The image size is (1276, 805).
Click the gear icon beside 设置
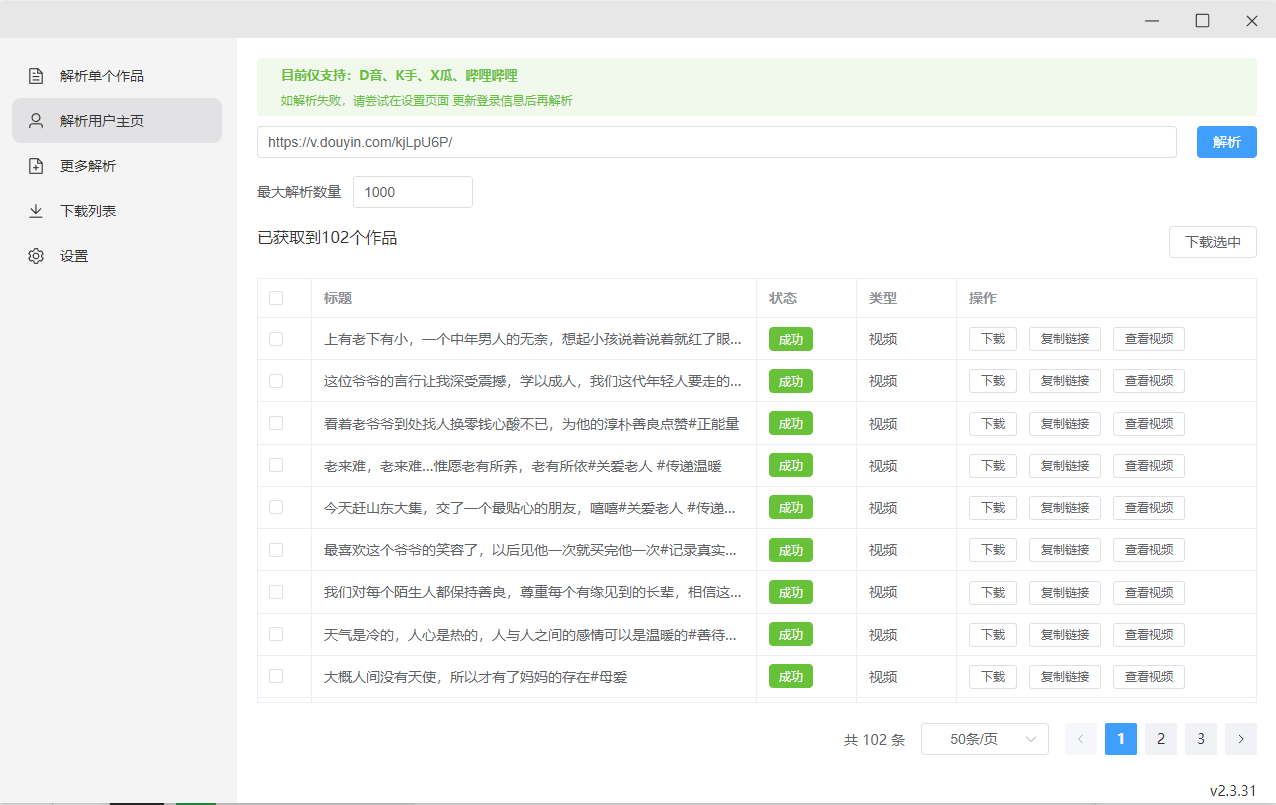click(x=36, y=256)
